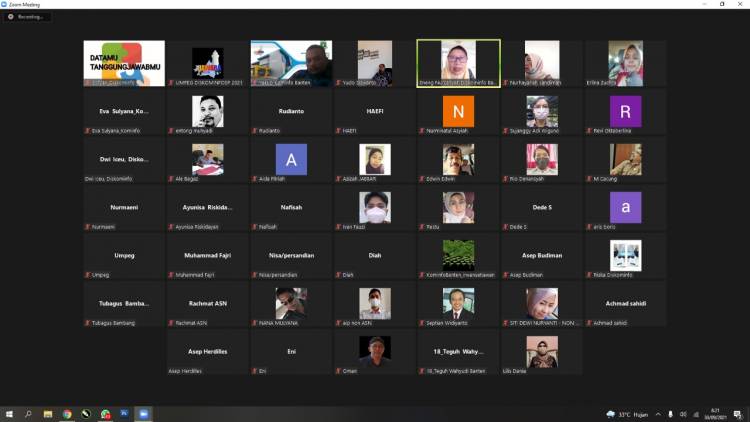The width and height of the screenshot is (750, 422).
Task: Select the Lilis Dania participant tile
Action: (x=542, y=352)
